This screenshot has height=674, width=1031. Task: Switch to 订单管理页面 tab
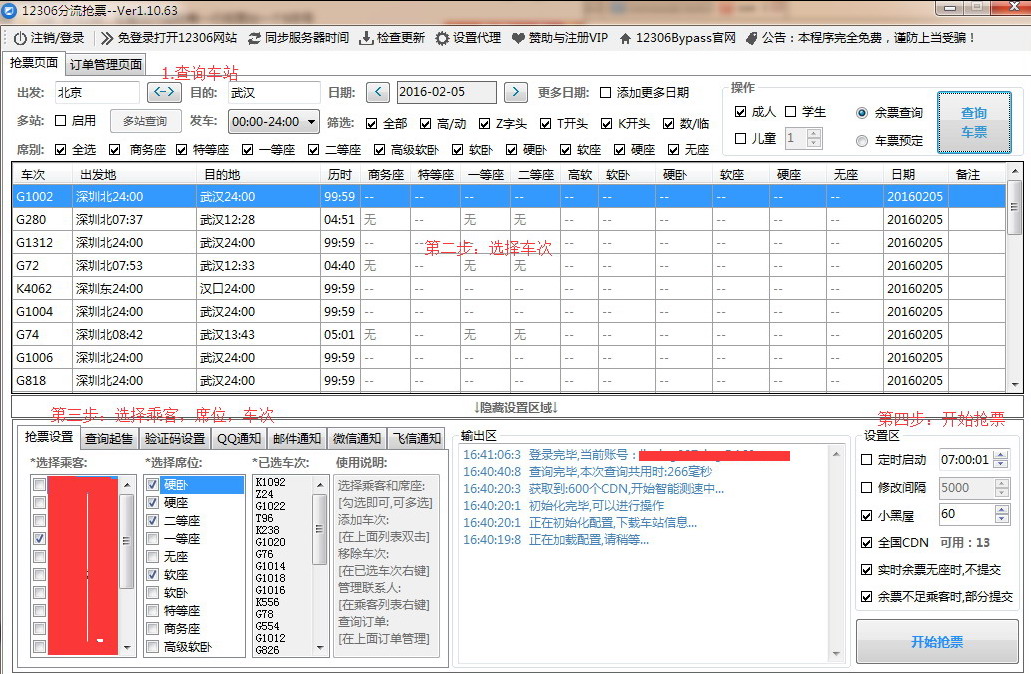[x=106, y=64]
